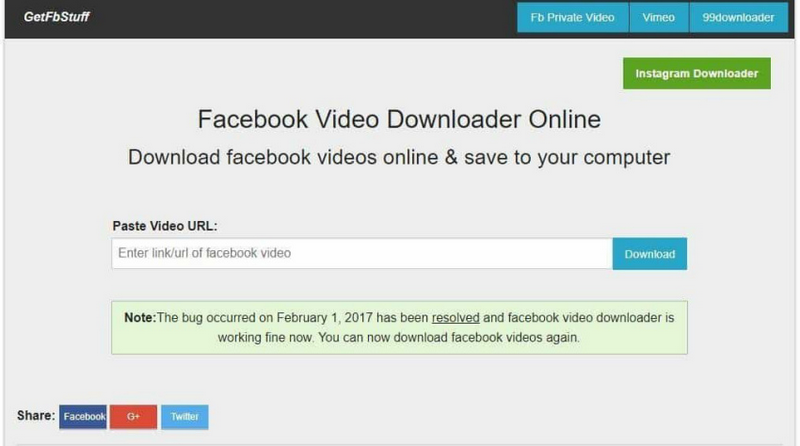Image resolution: width=800 pixels, height=446 pixels.
Task: Click the Facebook Video Downloader Online heading
Action: [x=399, y=119]
